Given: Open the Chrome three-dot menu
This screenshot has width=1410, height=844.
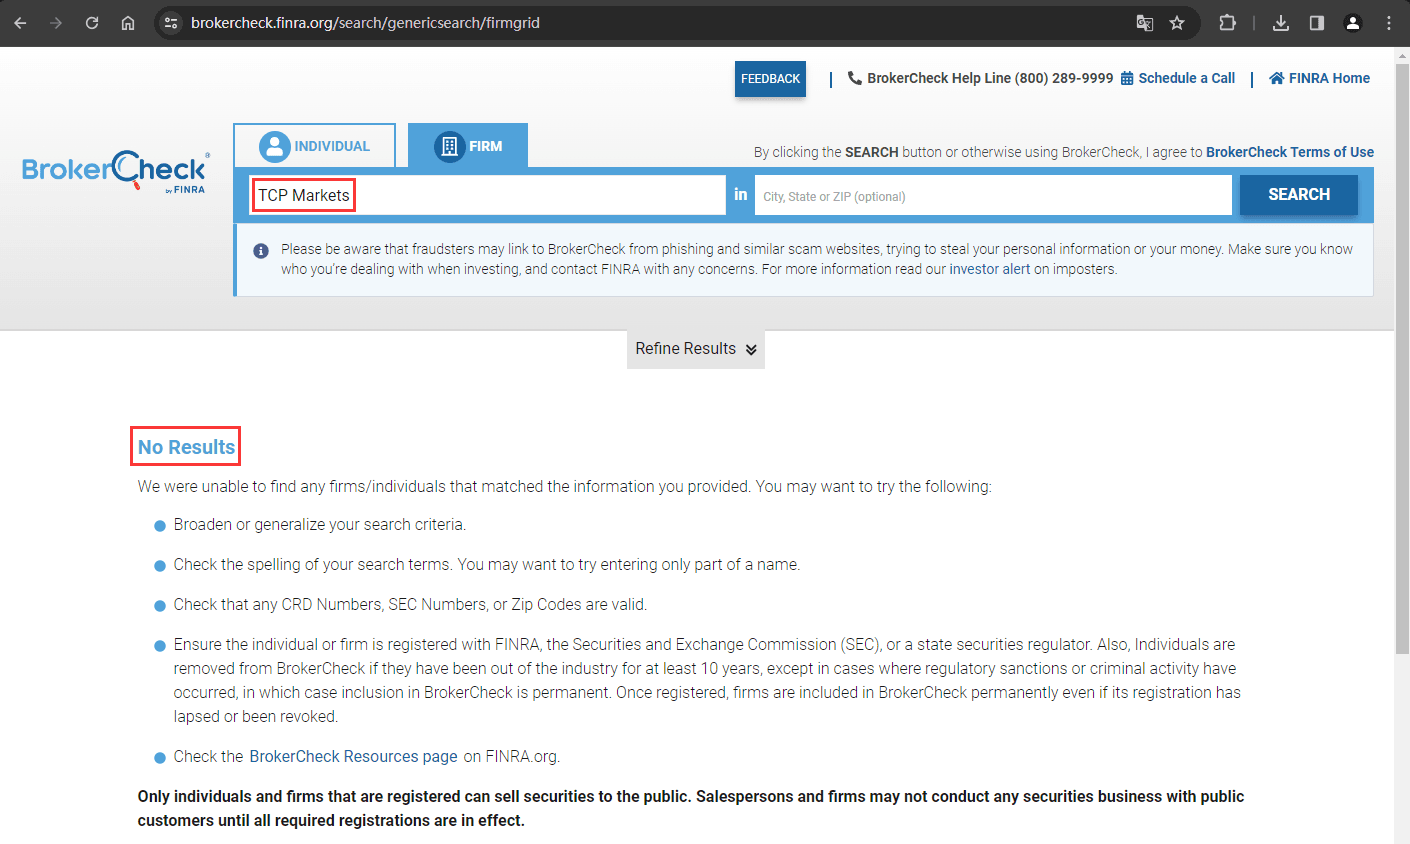Looking at the screenshot, I should click(1389, 23).
